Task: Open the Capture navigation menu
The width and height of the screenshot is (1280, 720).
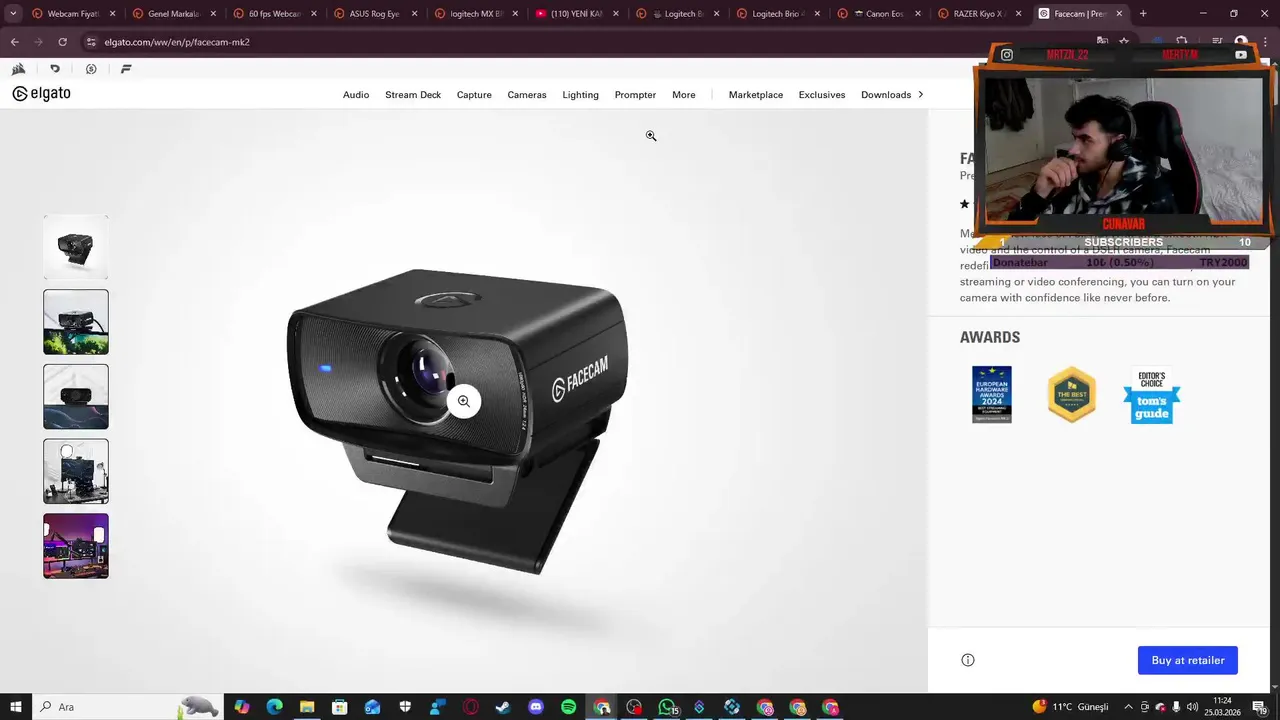Action: point(474,95)
